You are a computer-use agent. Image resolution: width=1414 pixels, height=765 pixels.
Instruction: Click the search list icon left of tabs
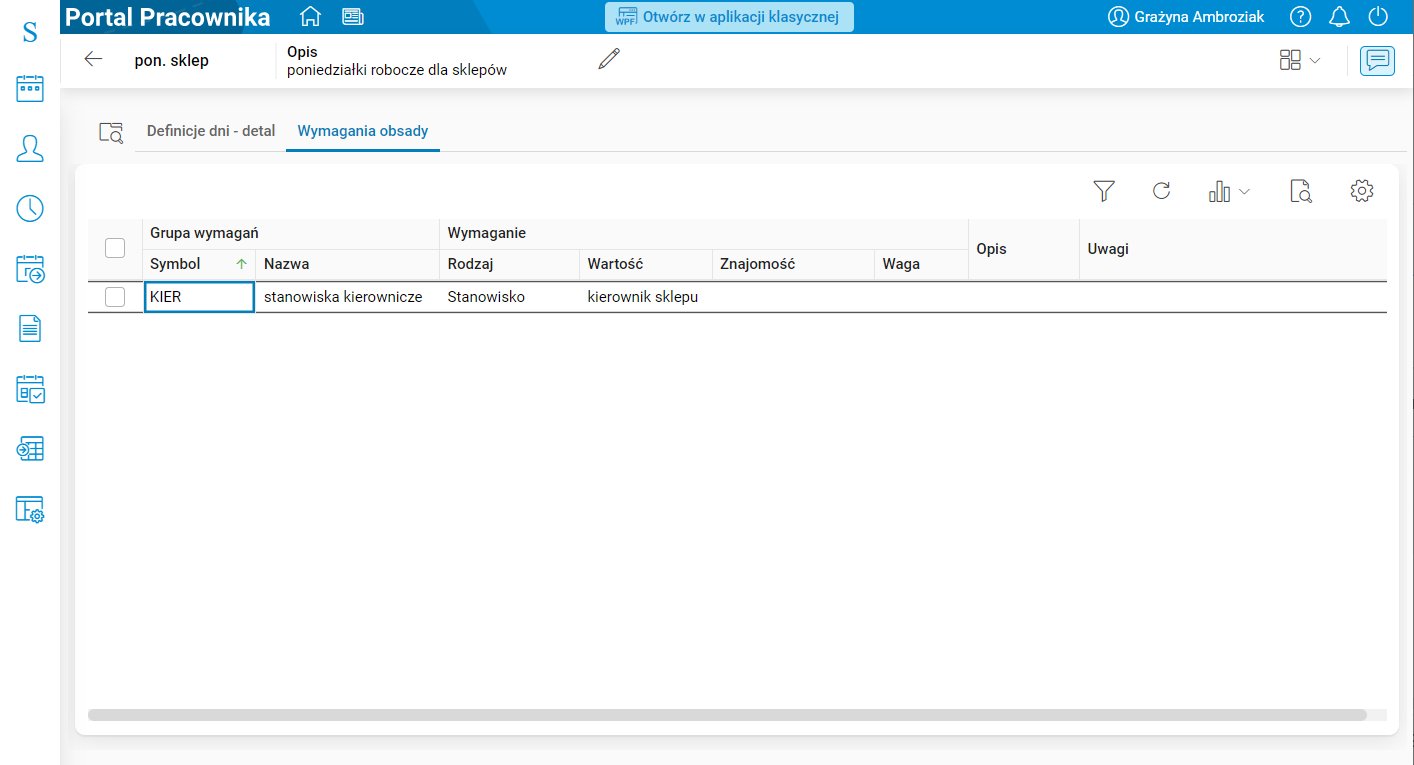[x=111, y=132]
